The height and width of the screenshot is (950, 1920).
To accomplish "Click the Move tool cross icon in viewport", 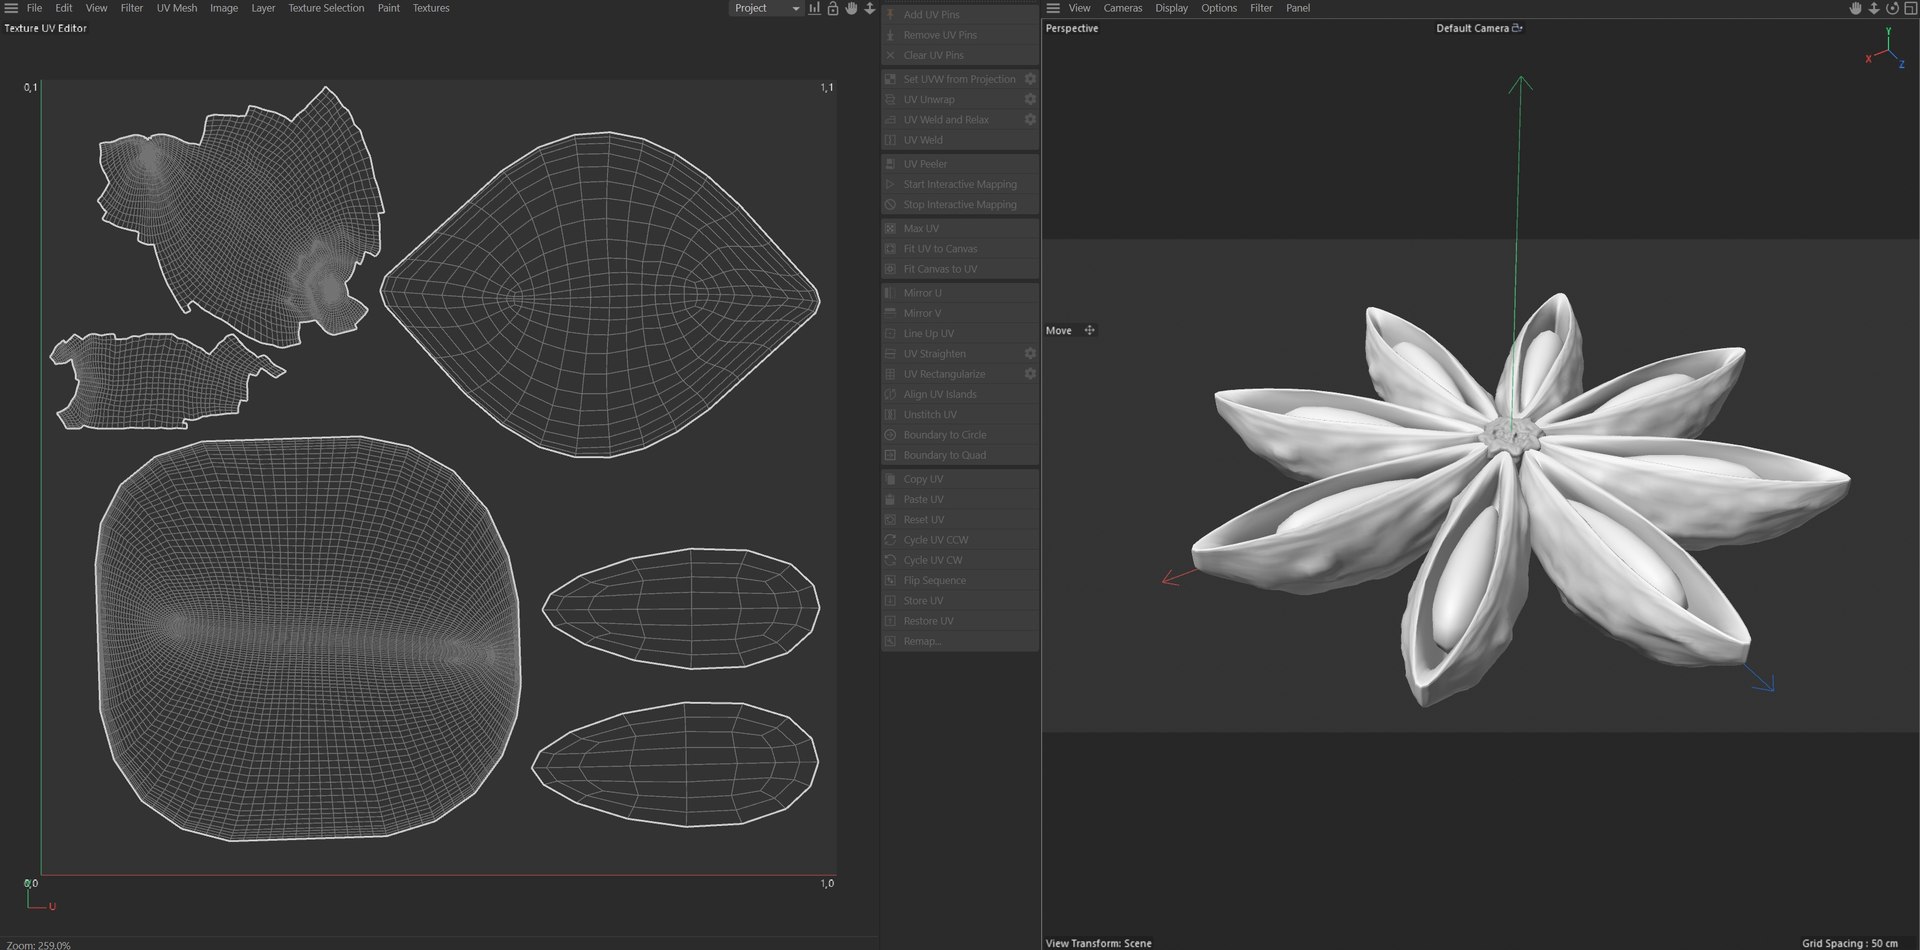I will (x=1089, y=330).
